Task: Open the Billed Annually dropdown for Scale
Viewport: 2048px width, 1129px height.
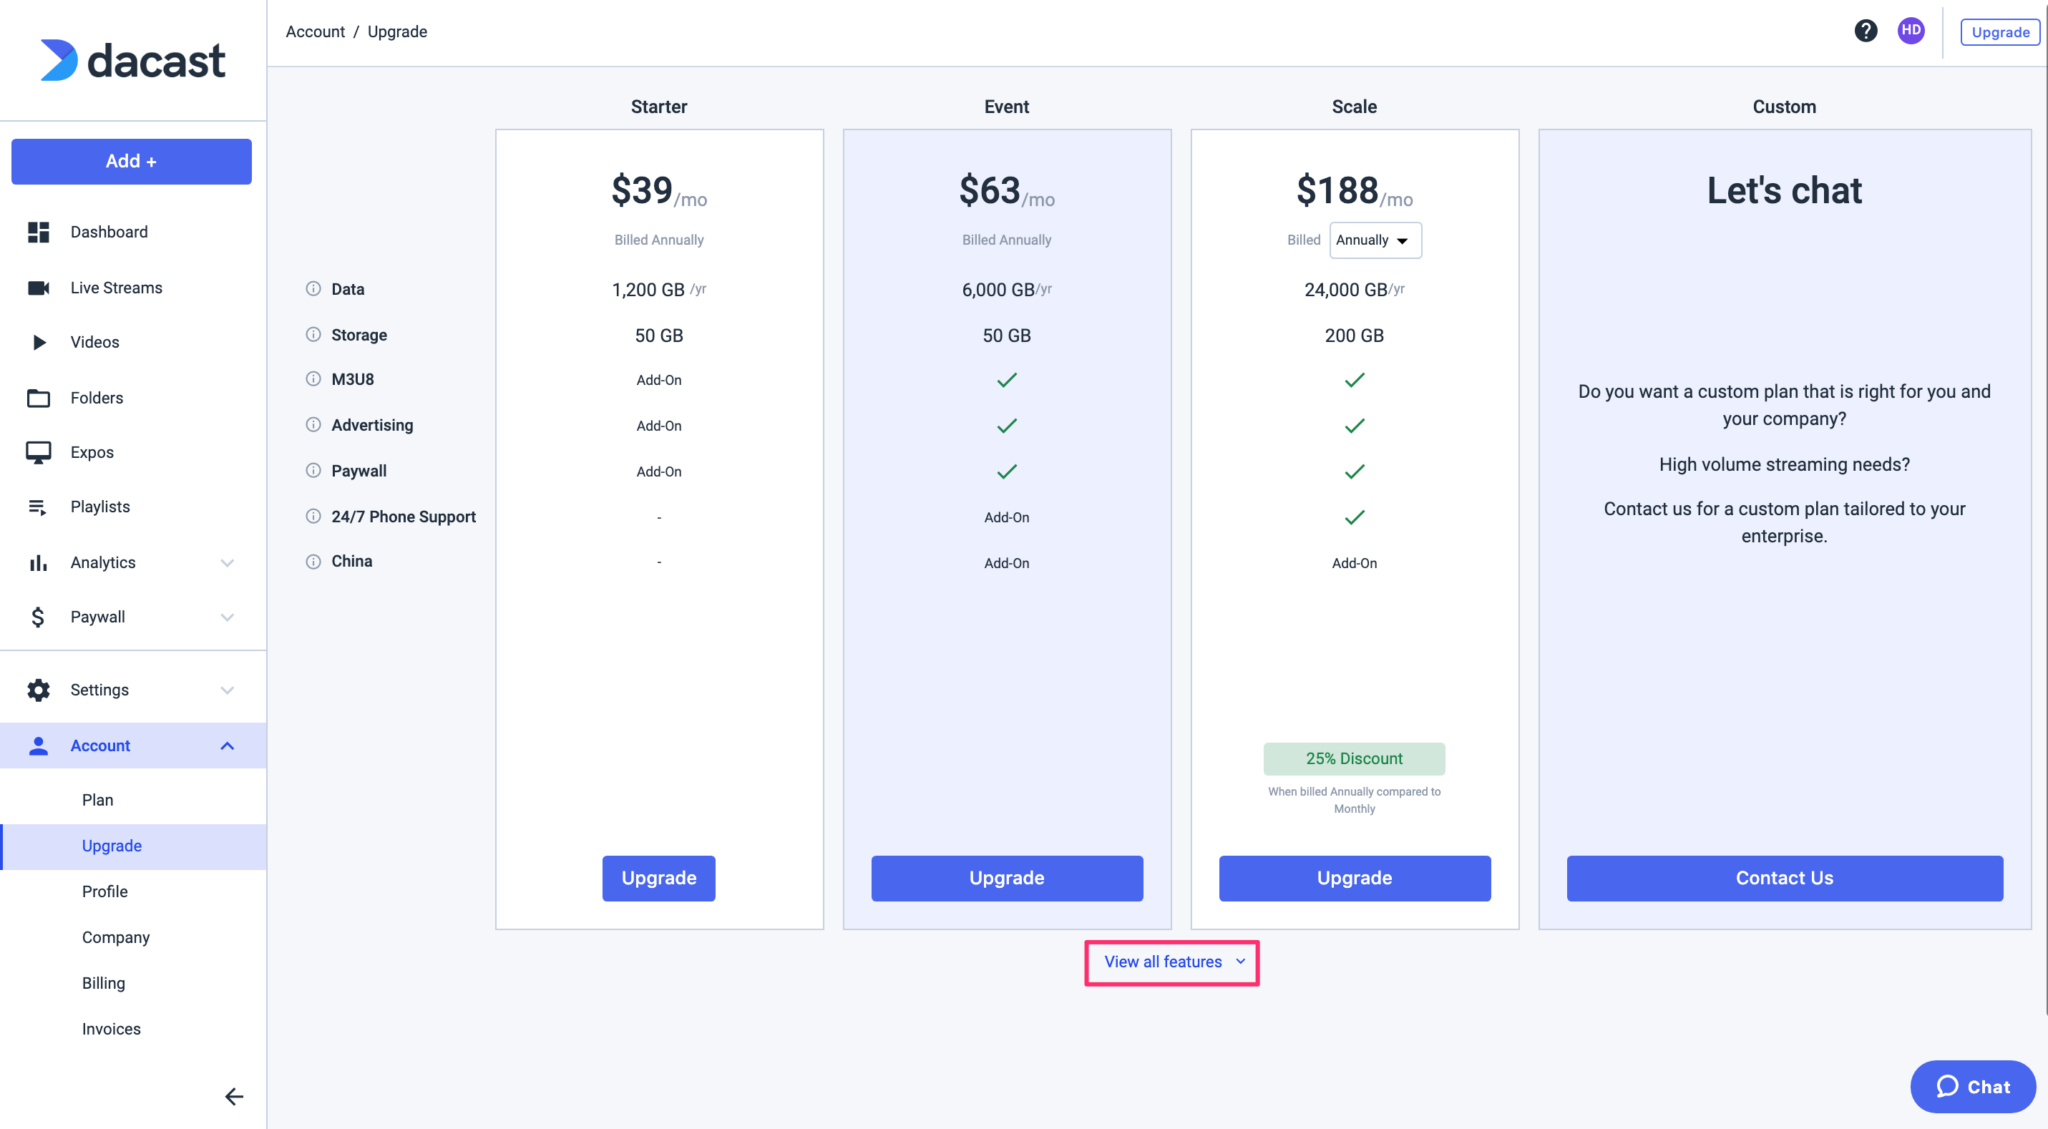Action: coord(1375,240)
